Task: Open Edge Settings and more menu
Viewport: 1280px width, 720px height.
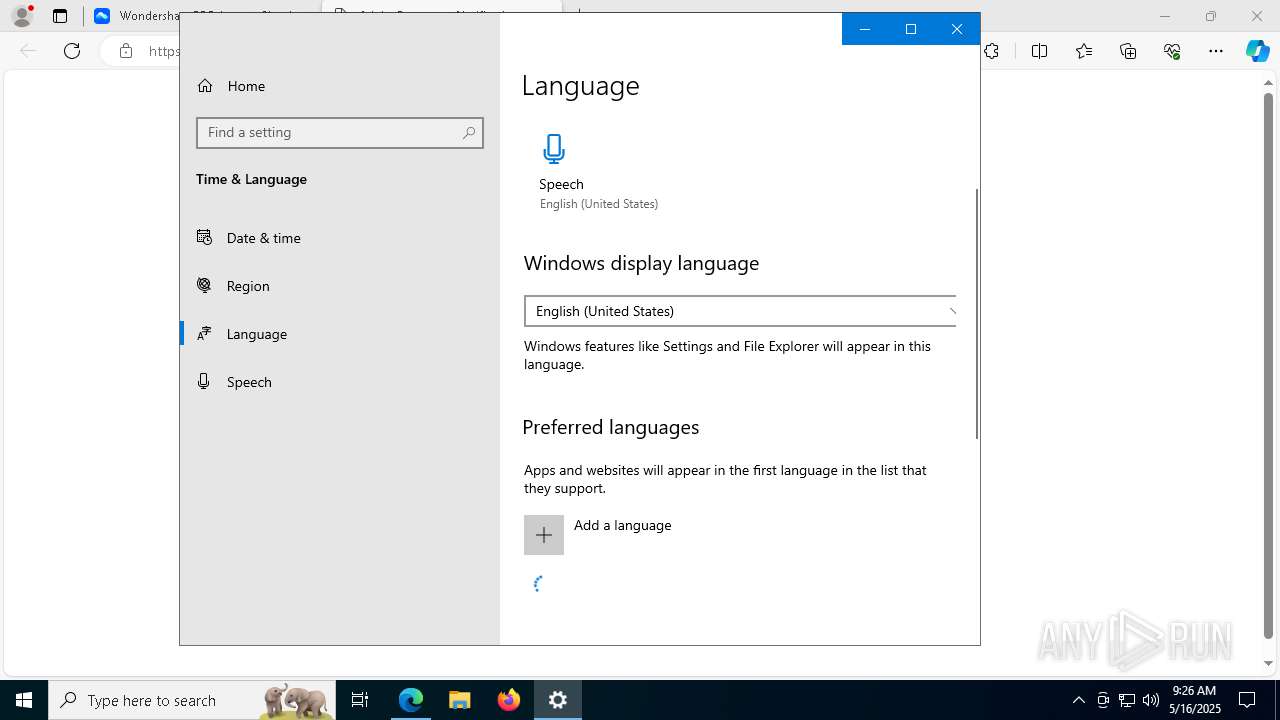Action: pyautogui.click(x=1216, y=51)
